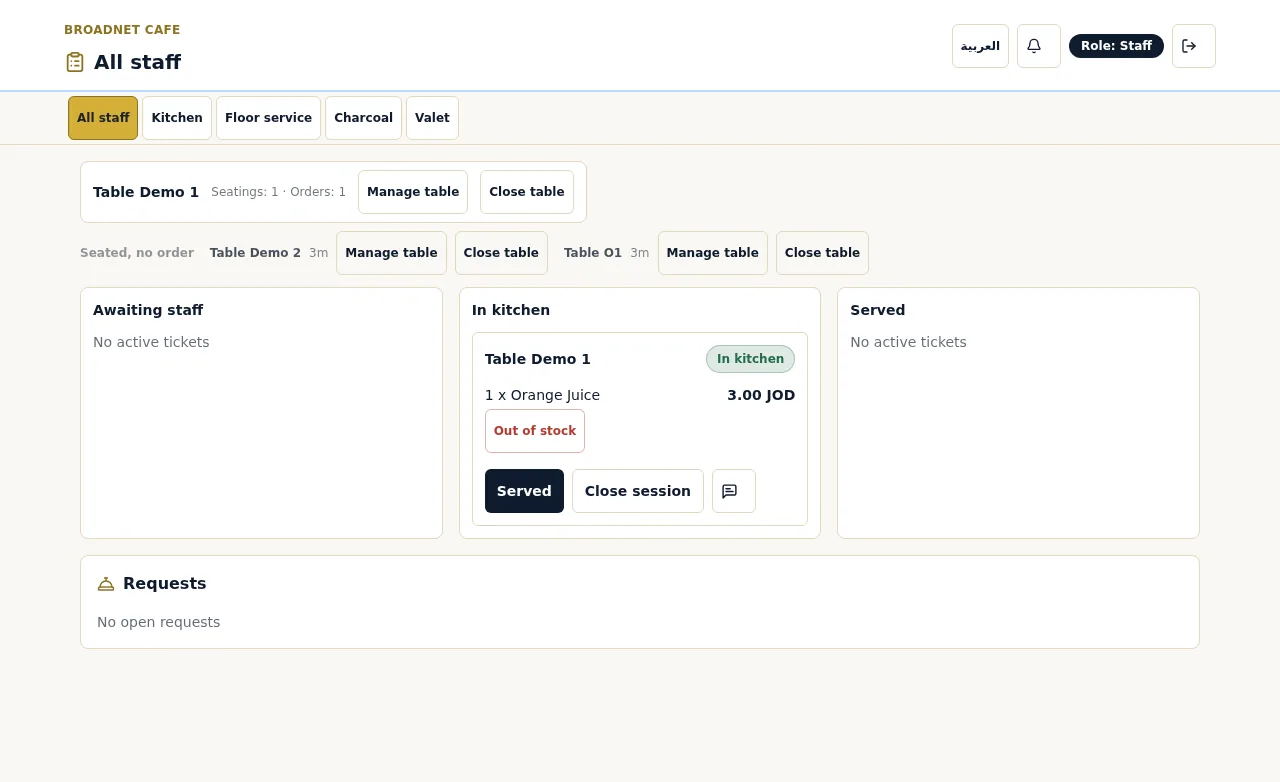Click the 'Seated, no order' label
Screen dimensions: 1280x782
click(x=137, y=253)
